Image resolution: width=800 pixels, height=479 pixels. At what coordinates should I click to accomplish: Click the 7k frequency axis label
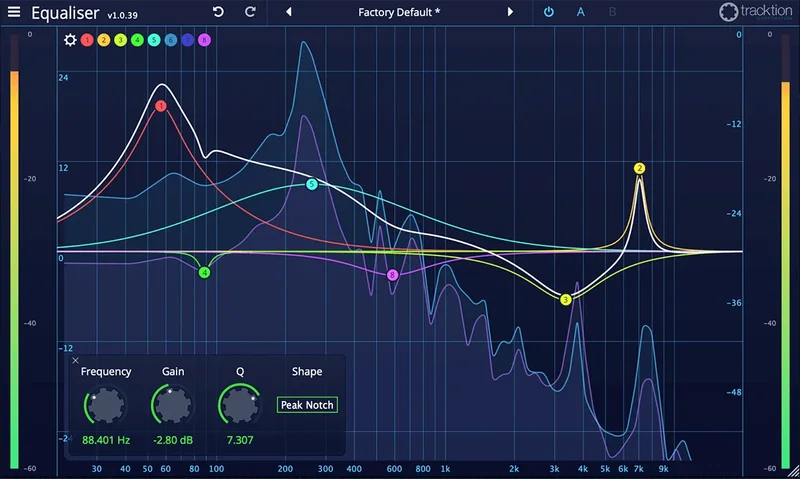point(639,469)
